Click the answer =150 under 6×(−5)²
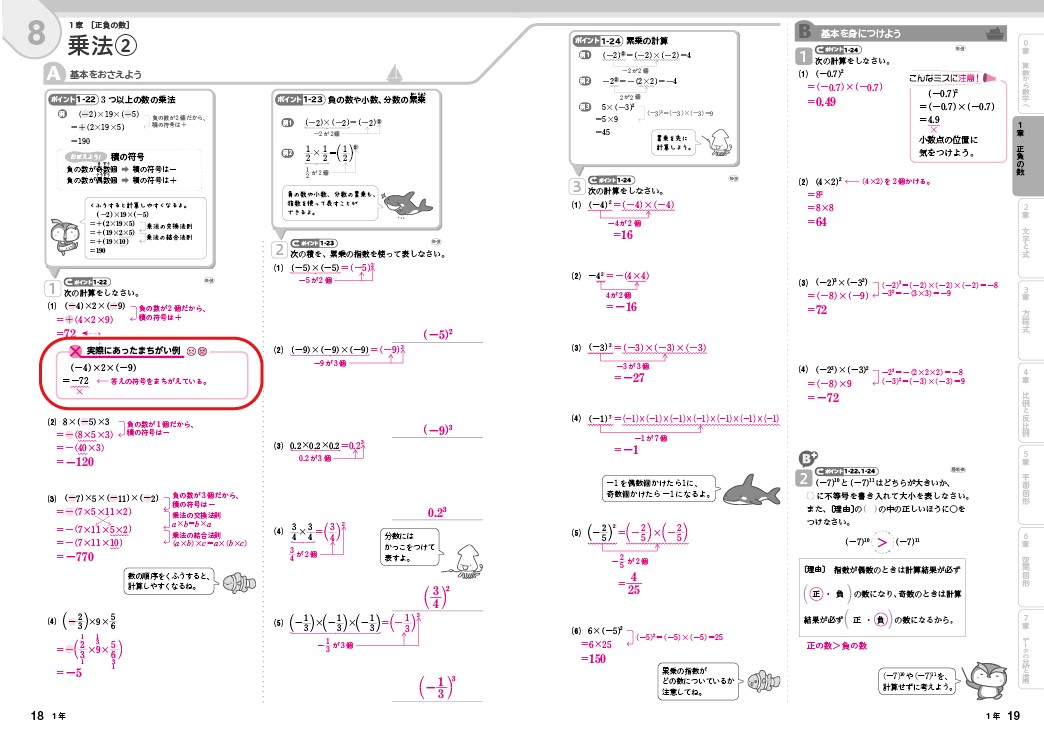1044x746 pixels. (x=593, y=659)
